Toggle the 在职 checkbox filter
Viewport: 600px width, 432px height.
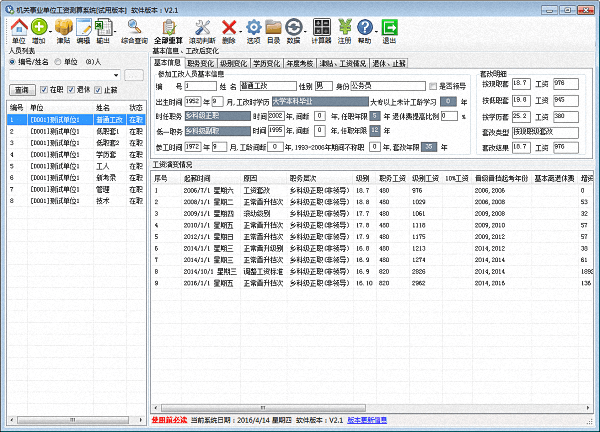click(x=42, y=90)
